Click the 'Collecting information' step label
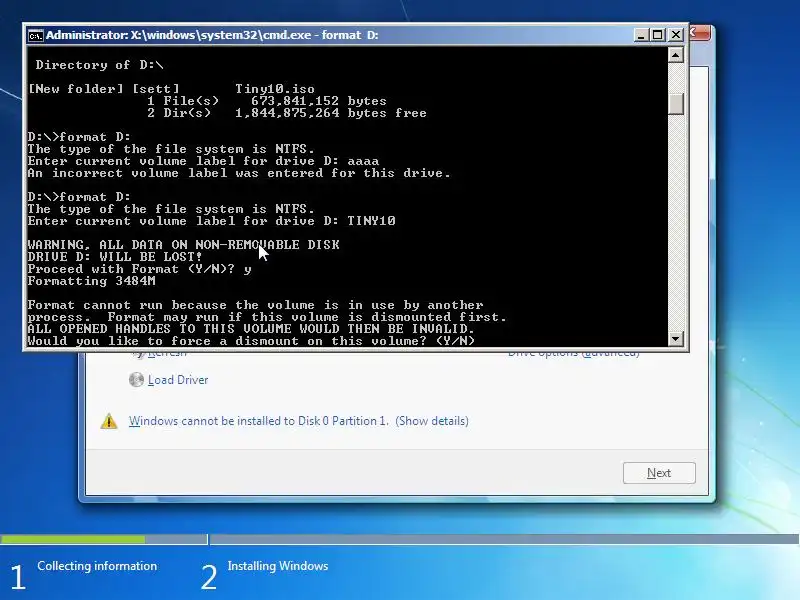This screenshot has height=600, width=800. pos(97,566)
